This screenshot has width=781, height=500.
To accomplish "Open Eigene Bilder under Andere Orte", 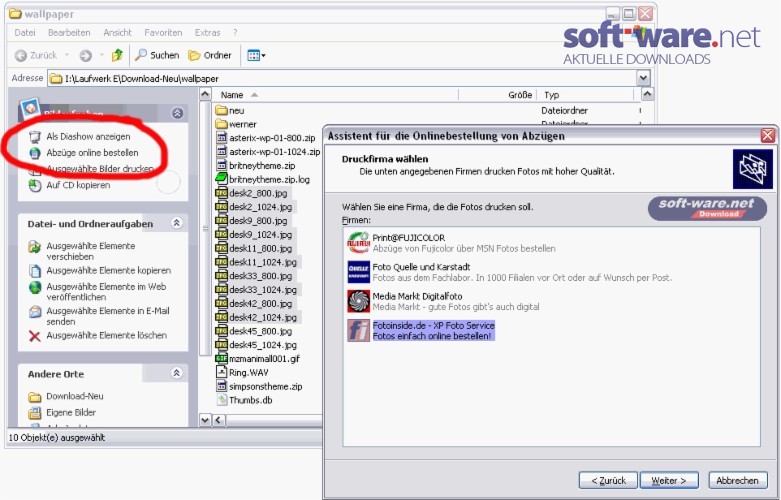I will coord(71,412).
